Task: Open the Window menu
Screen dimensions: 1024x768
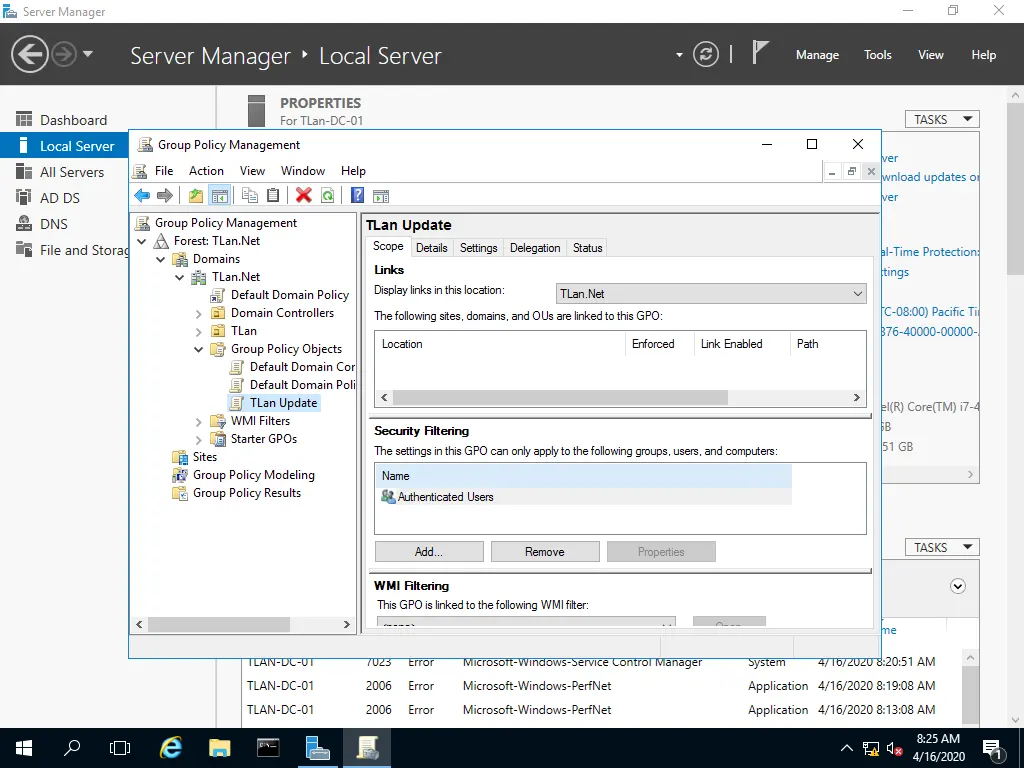Action: click(303, 171)
